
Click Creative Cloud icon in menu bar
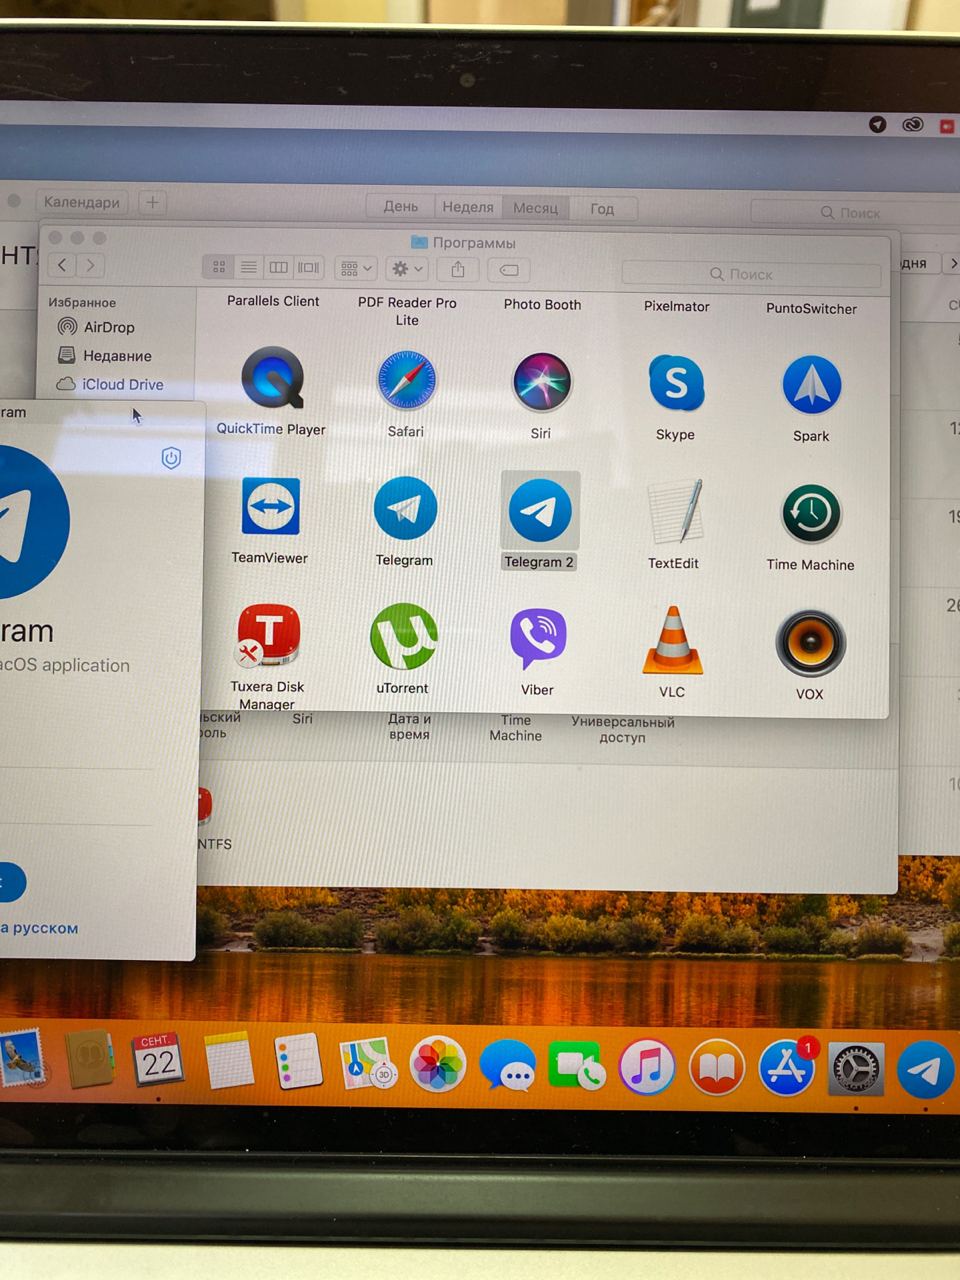pos(912,125)
